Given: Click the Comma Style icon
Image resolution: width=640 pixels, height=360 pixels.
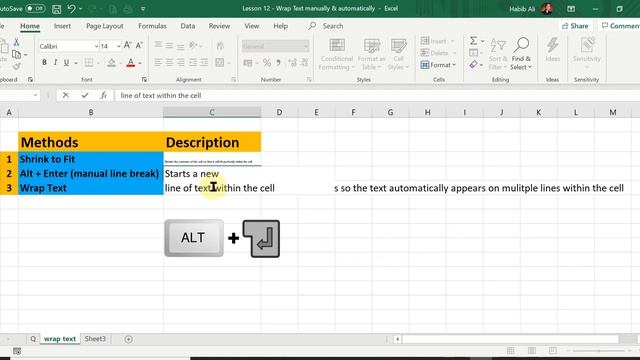Looking at the screenshot, I should 278,63.
